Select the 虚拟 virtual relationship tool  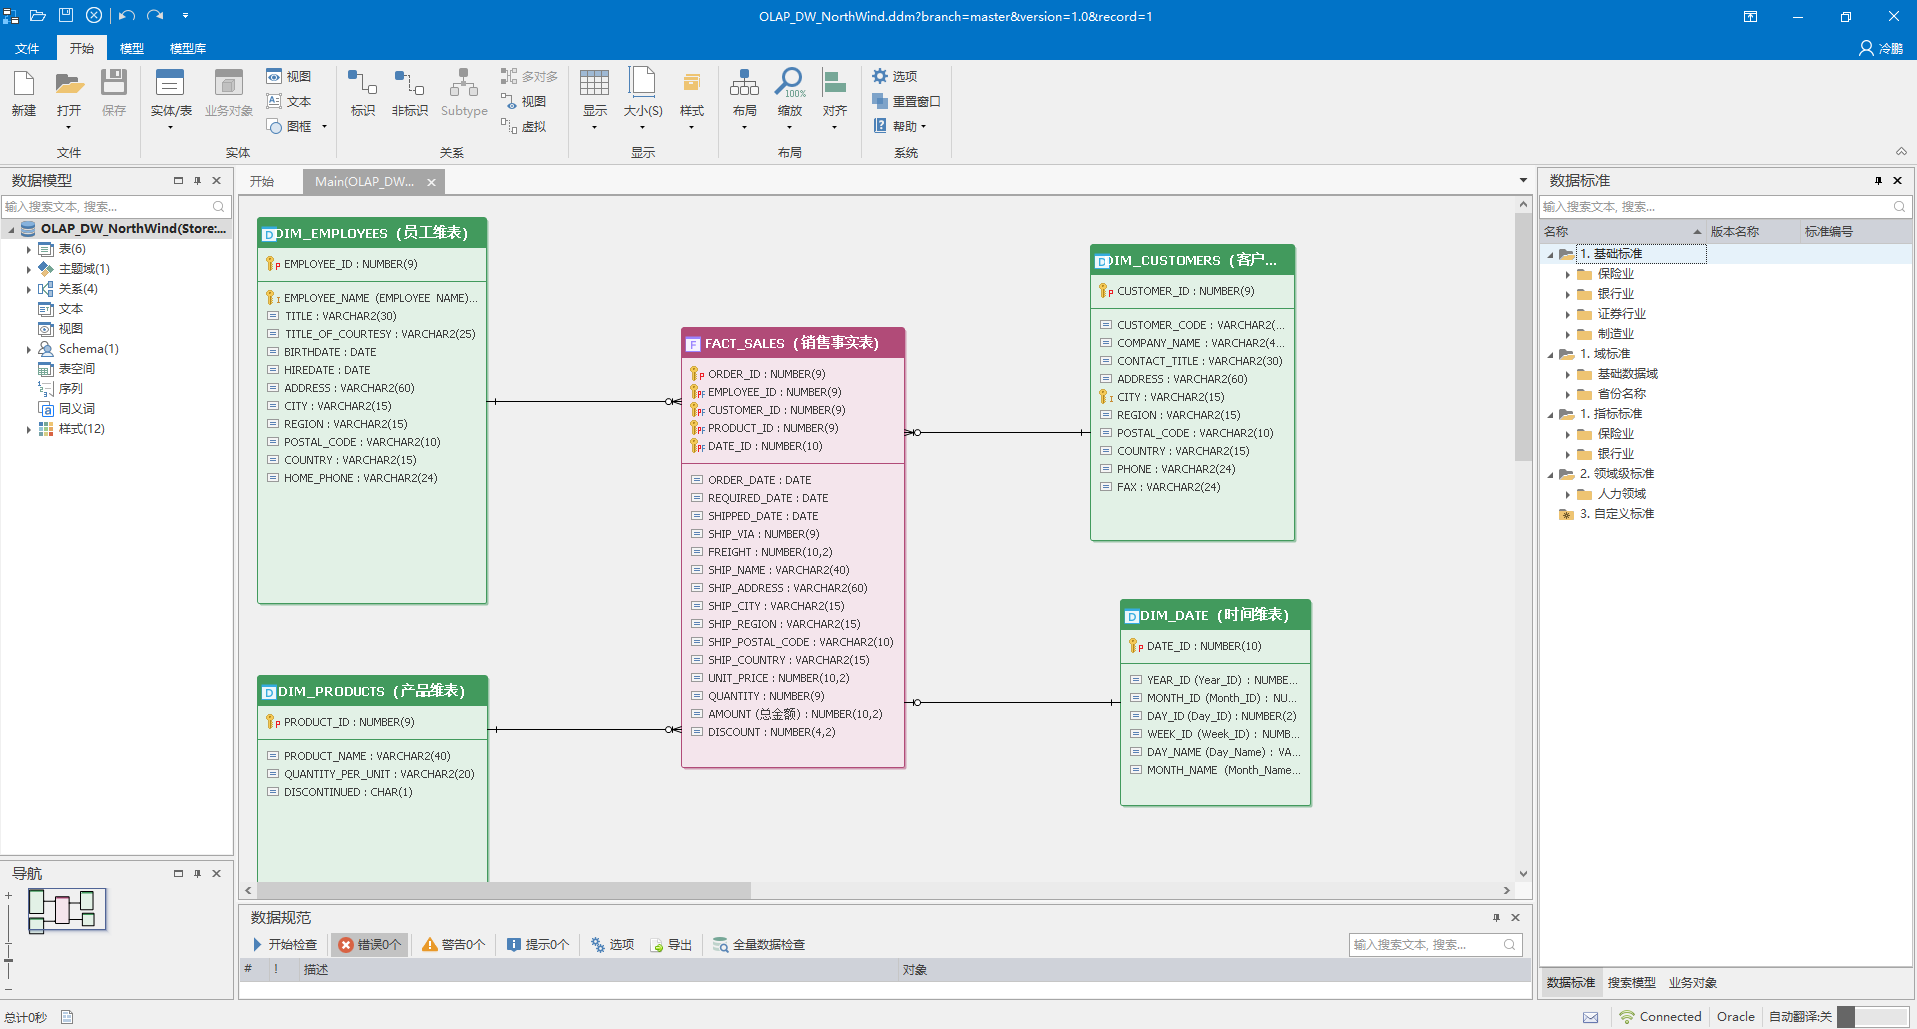(523, 126)
